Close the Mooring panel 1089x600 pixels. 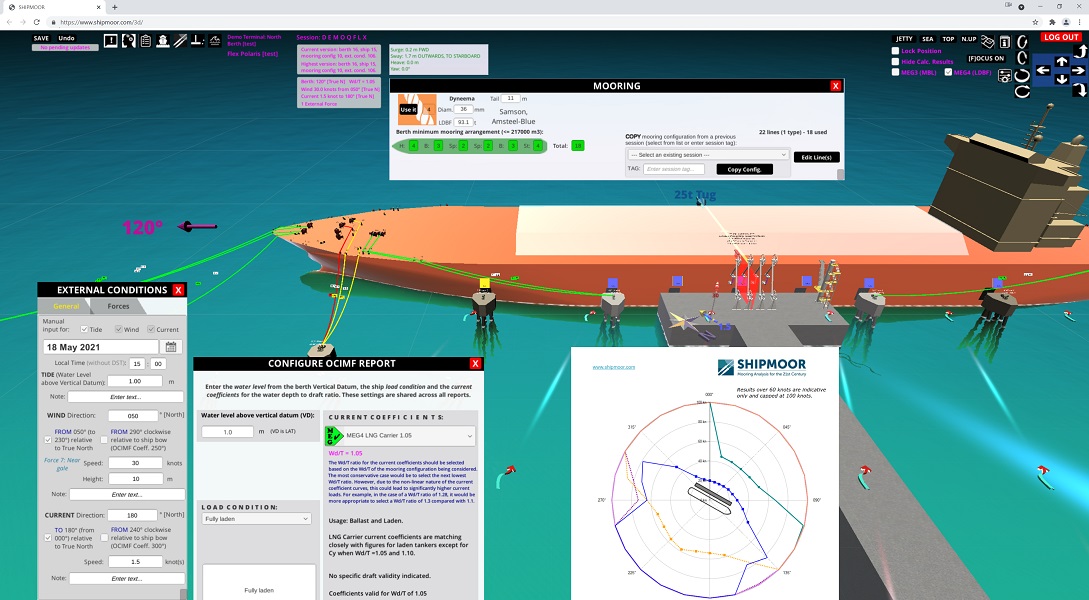tap(836, 85)
